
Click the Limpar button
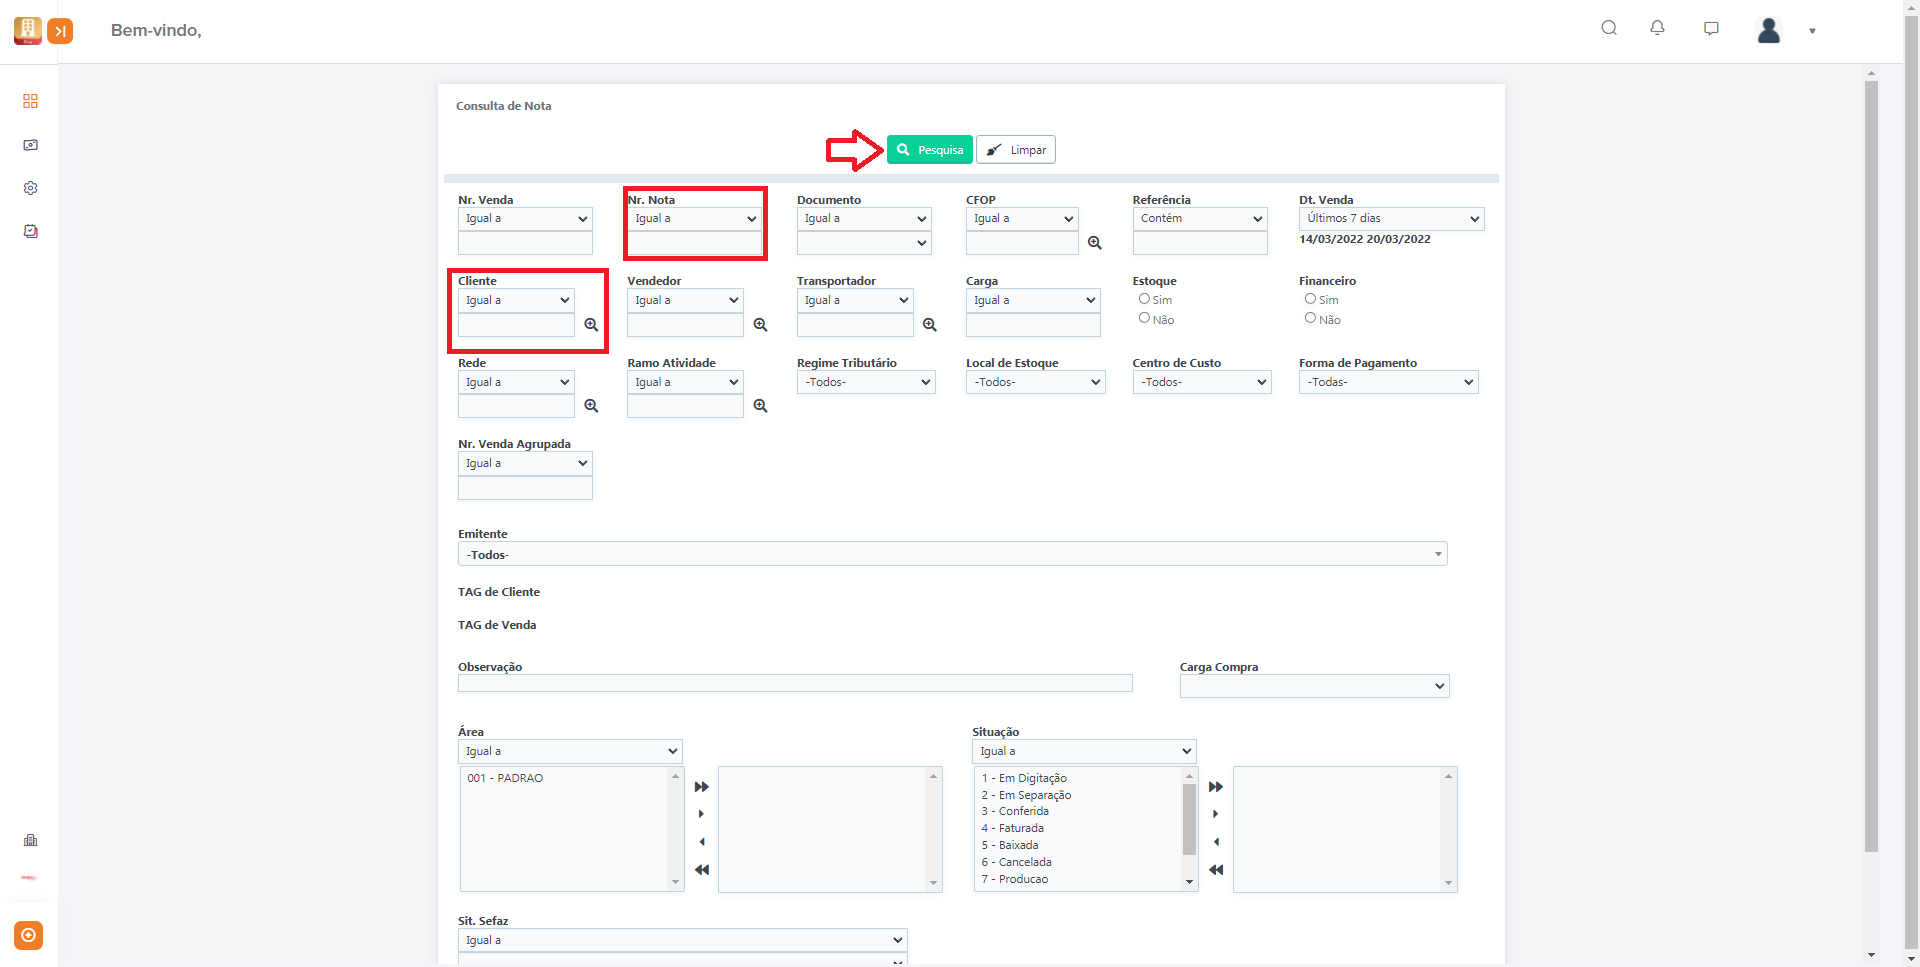[x=1016, y=150]
